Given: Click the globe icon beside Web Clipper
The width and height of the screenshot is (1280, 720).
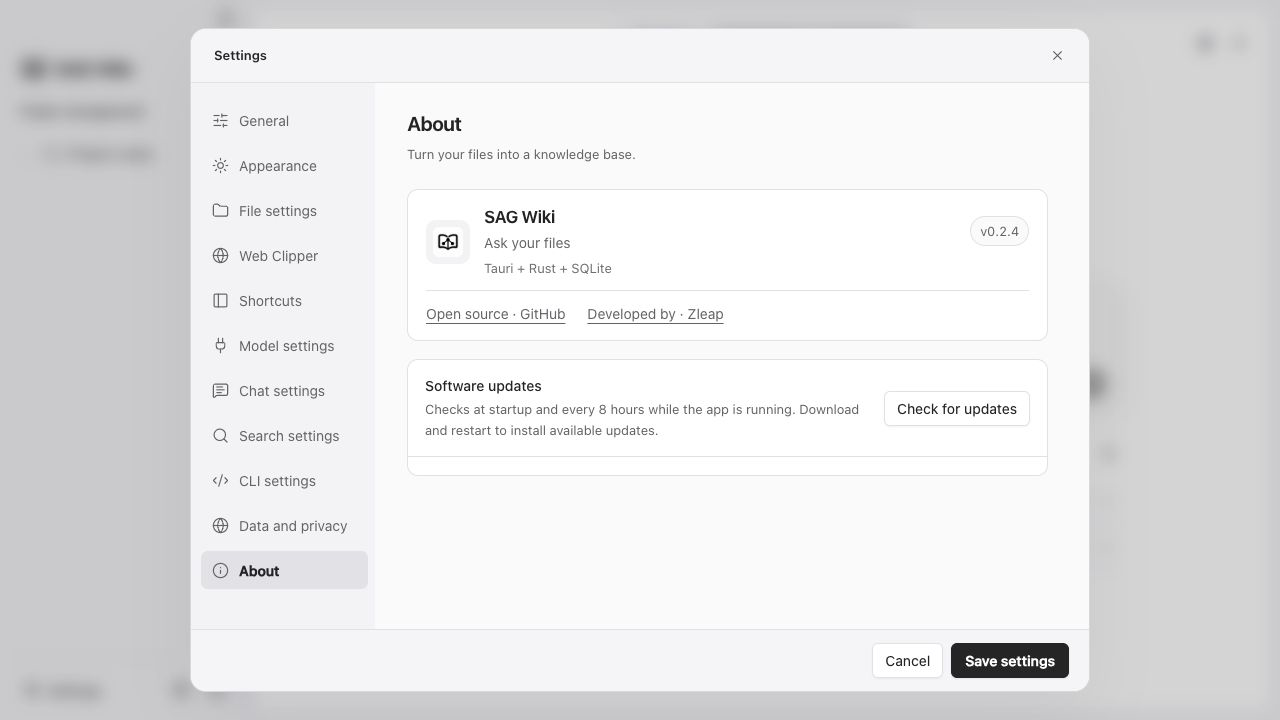Looking at the screenshot, I should pos(220,256).
